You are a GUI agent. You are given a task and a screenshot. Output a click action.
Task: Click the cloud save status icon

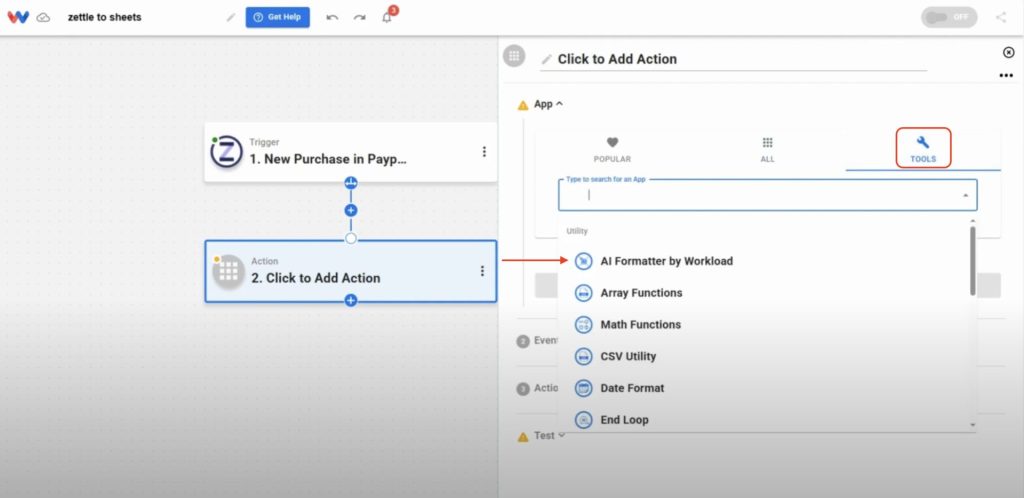coord(43,18)
